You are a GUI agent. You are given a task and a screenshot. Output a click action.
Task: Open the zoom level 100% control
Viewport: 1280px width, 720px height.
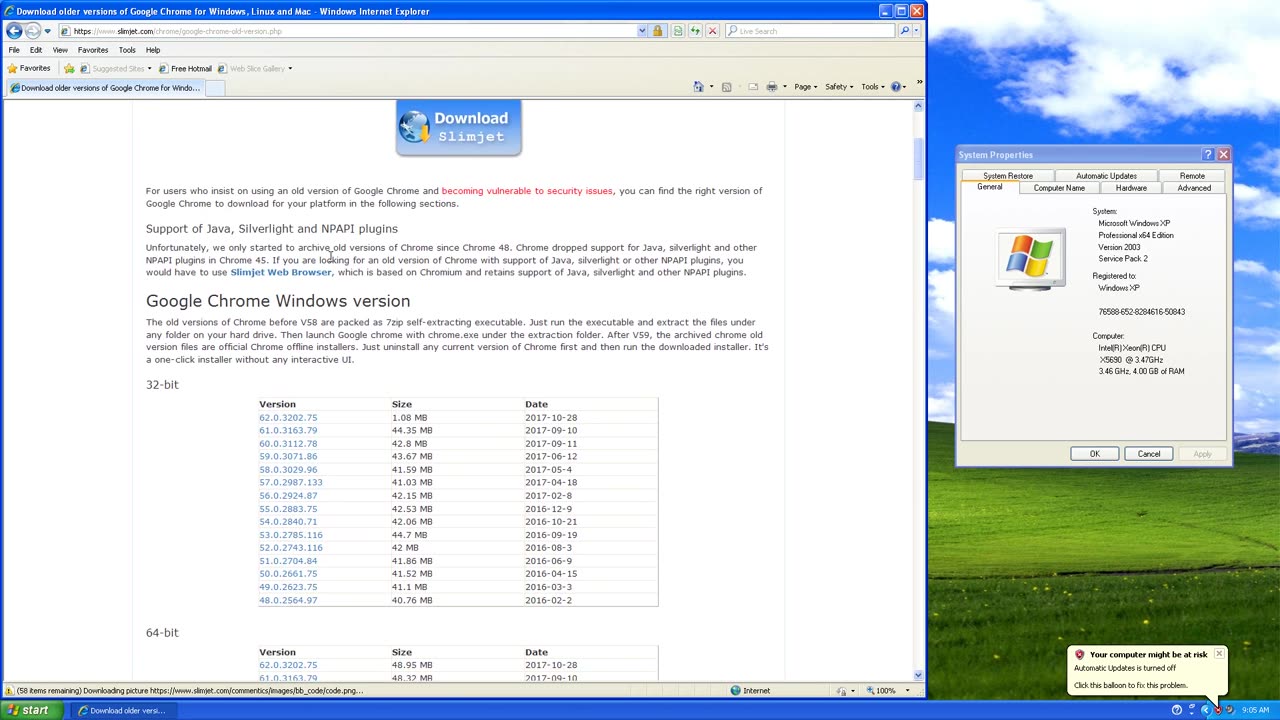pos(890,691)
